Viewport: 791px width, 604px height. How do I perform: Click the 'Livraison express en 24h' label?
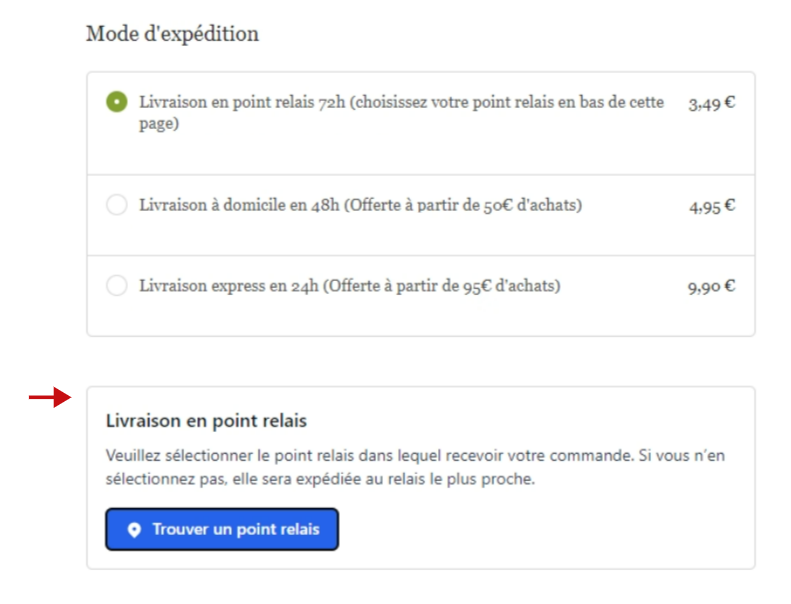pyautogui.click(x=229, y=286)
